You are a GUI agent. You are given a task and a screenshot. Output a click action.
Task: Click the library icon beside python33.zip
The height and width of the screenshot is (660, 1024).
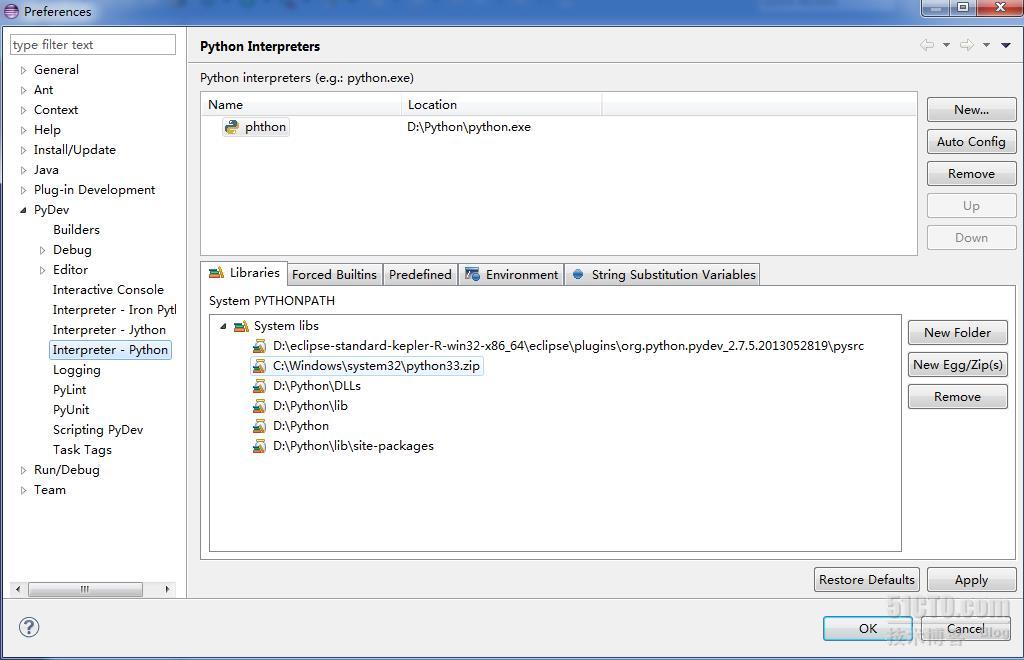[x=260, y=366]
